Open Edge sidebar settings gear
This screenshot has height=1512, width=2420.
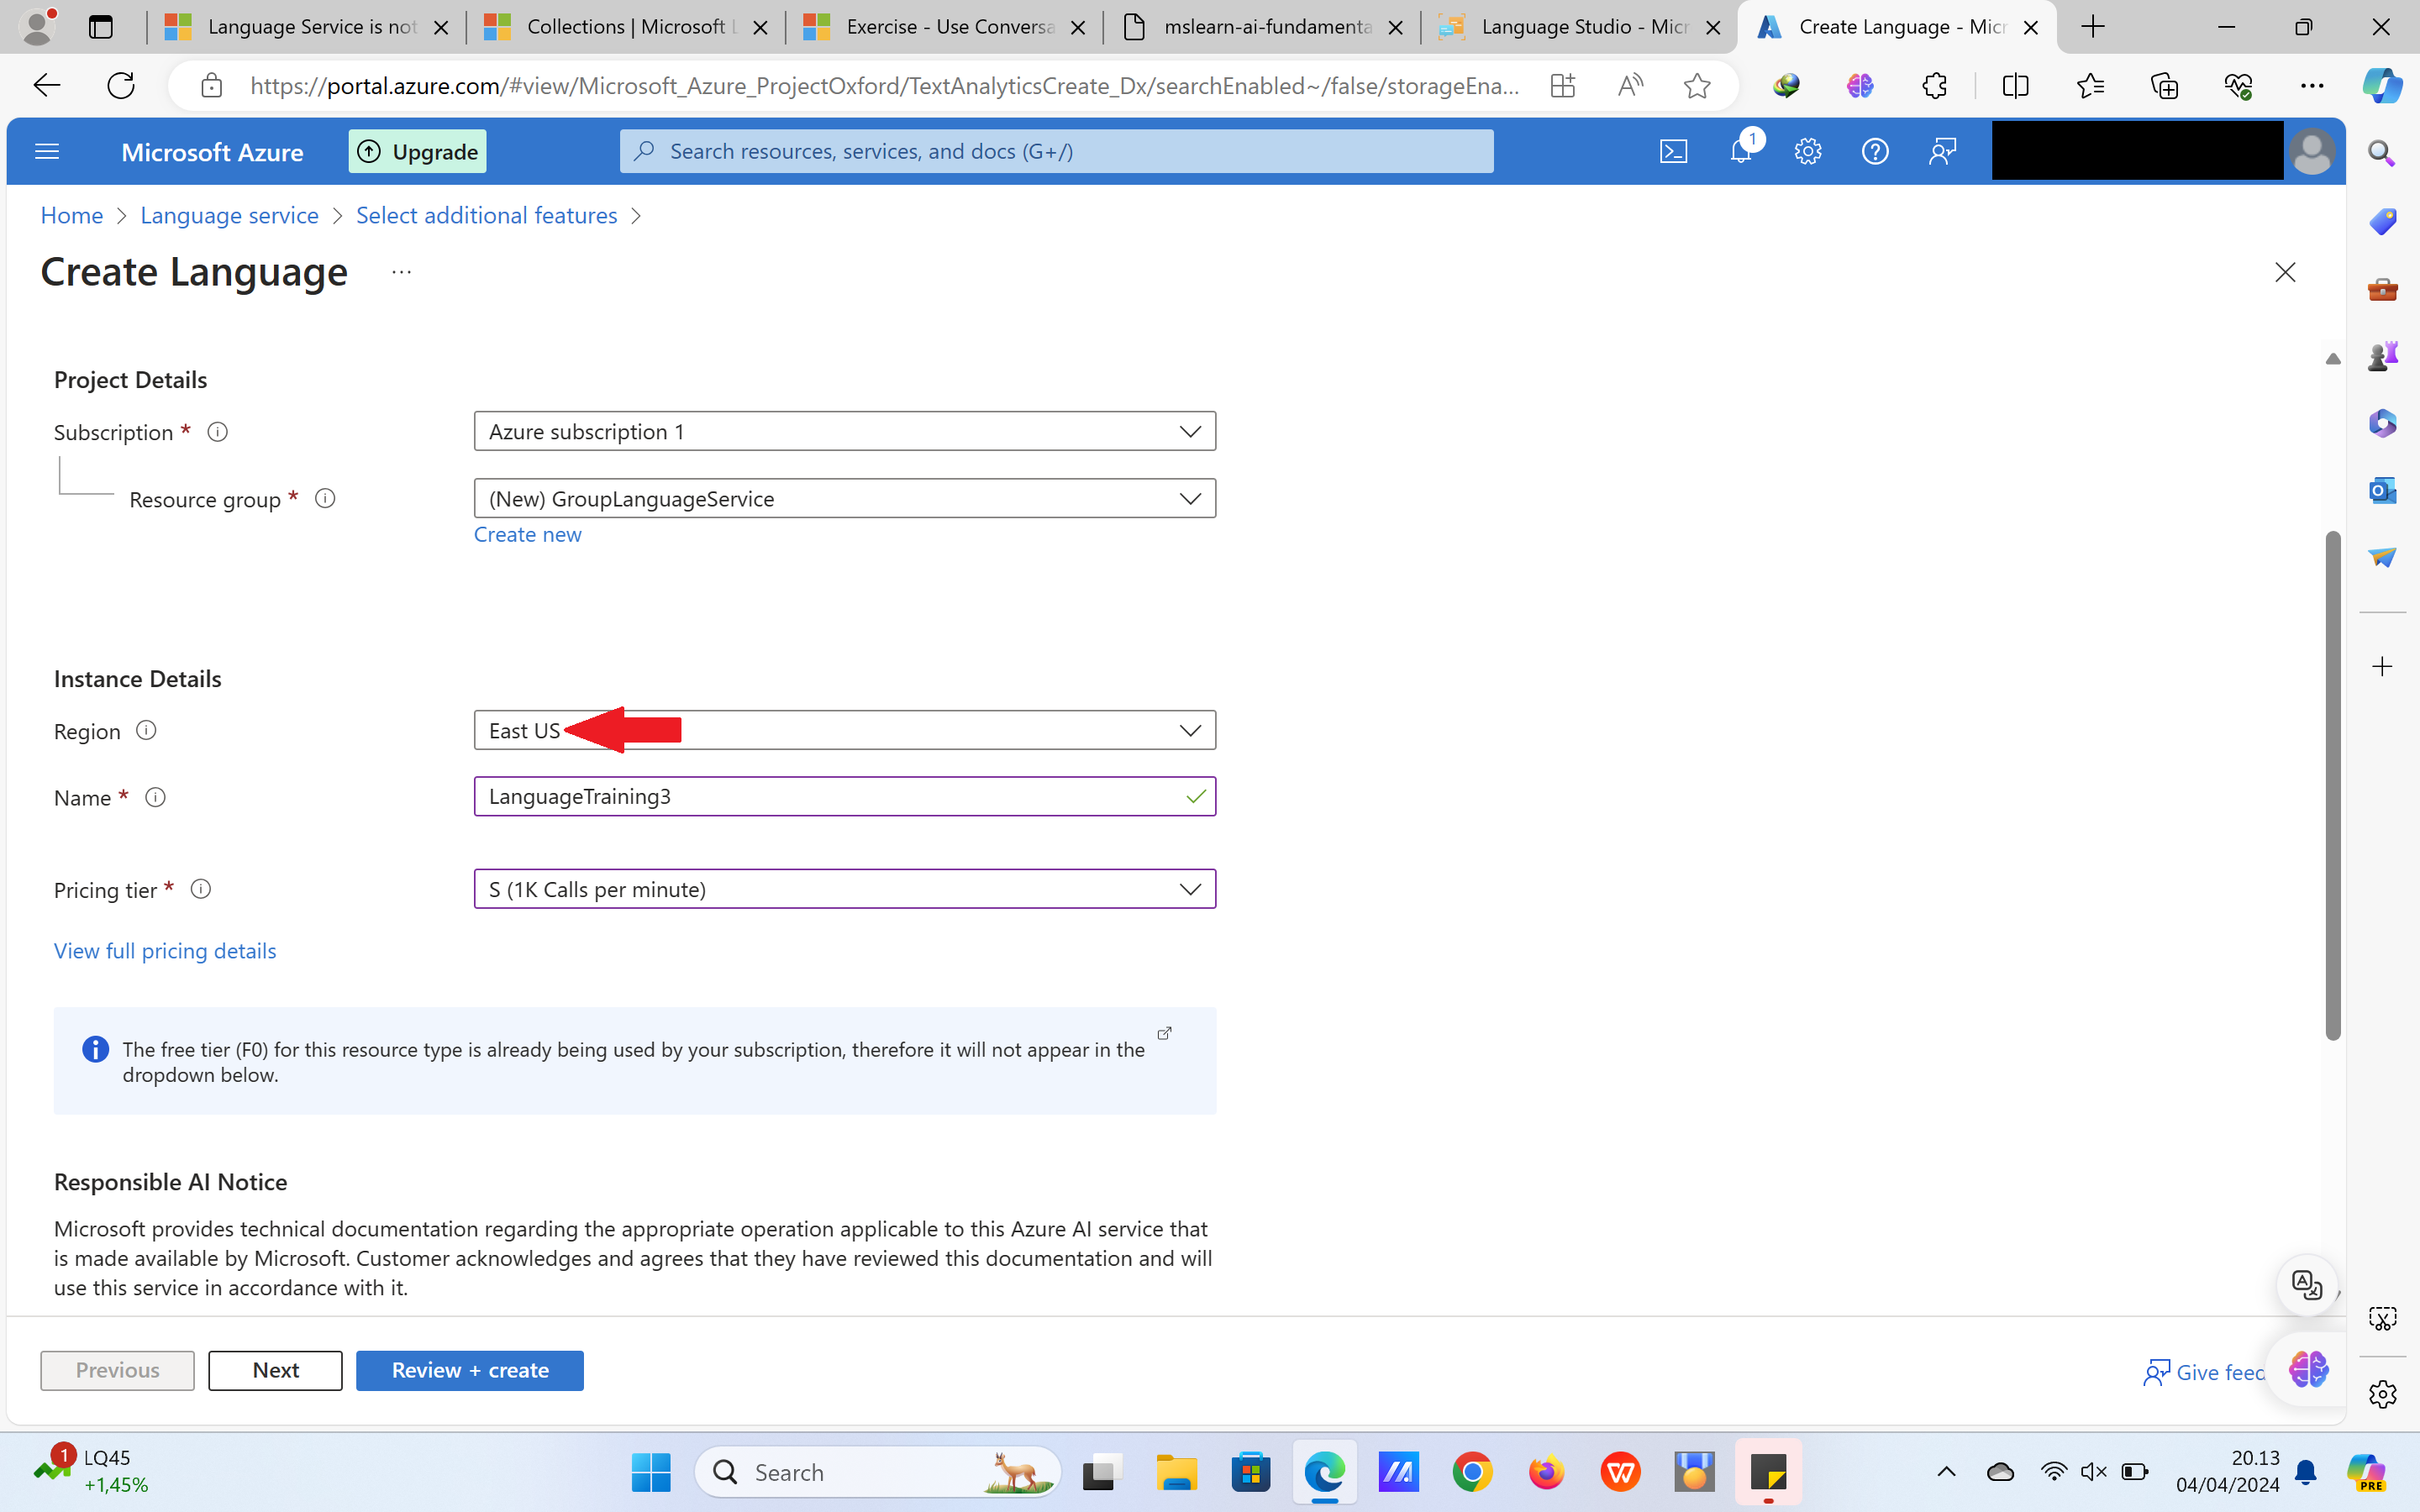click(x=2382, y=1394)
